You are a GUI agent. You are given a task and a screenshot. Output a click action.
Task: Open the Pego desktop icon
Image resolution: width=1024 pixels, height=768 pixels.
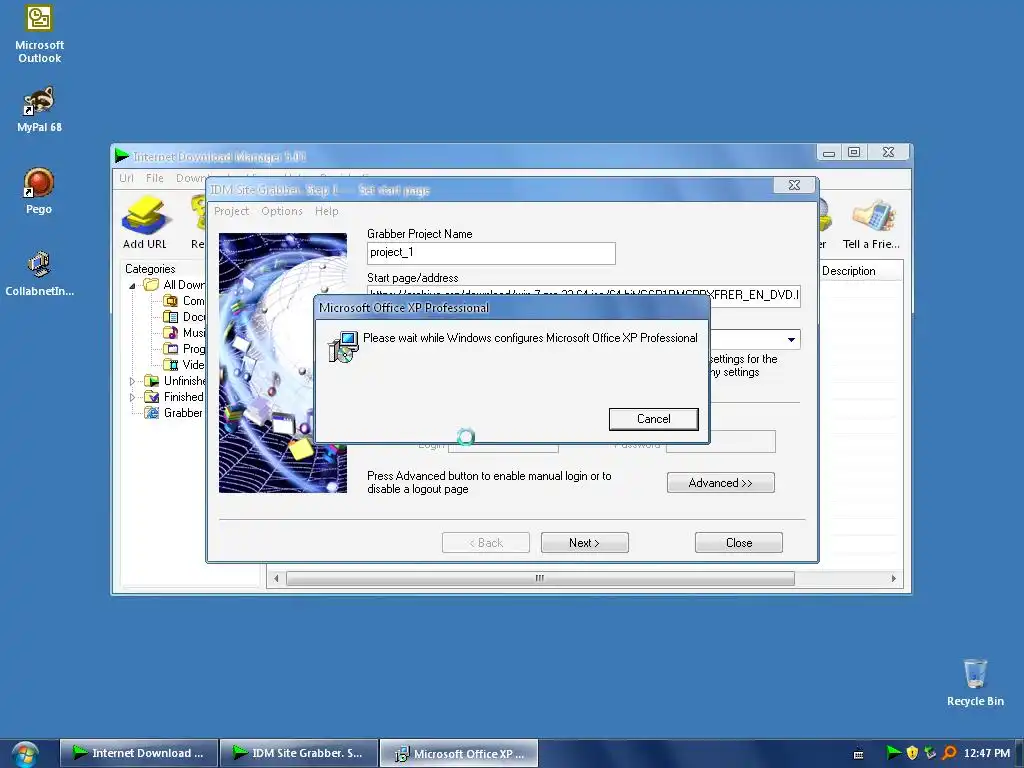[39, 191]
